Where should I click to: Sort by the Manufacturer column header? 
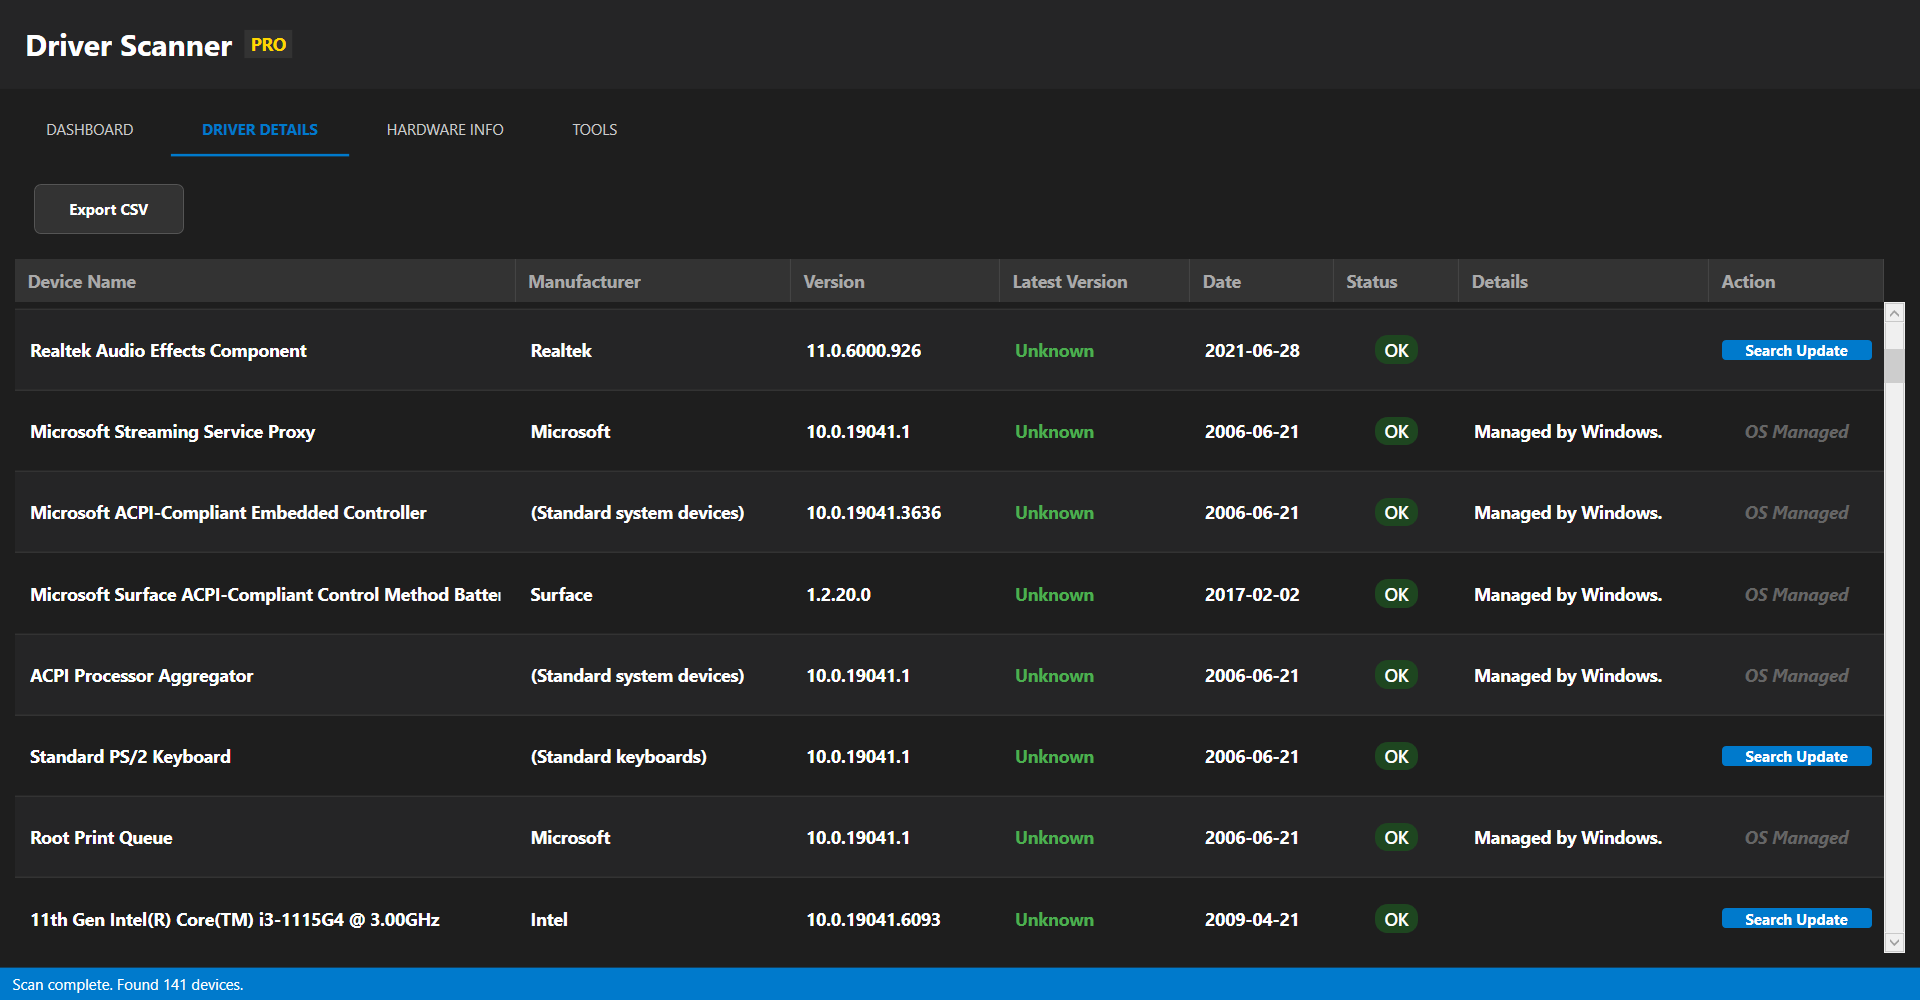click(x=584, y=282)
